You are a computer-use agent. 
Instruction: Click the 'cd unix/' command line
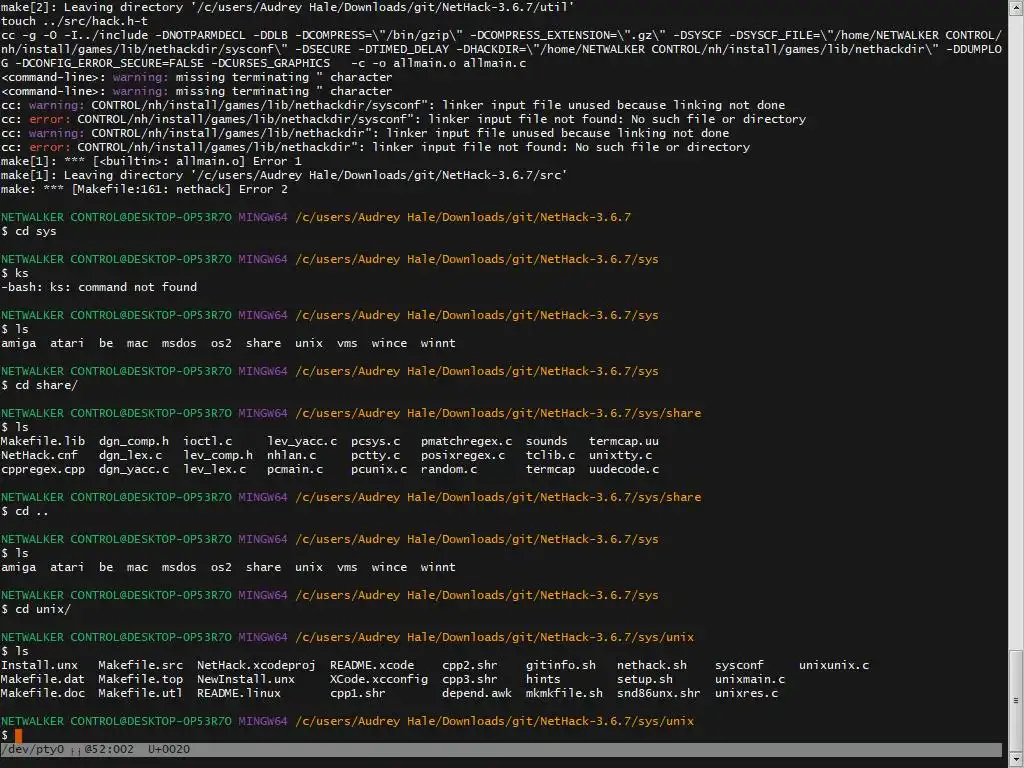pyautogui.click(x=36, y=609)
